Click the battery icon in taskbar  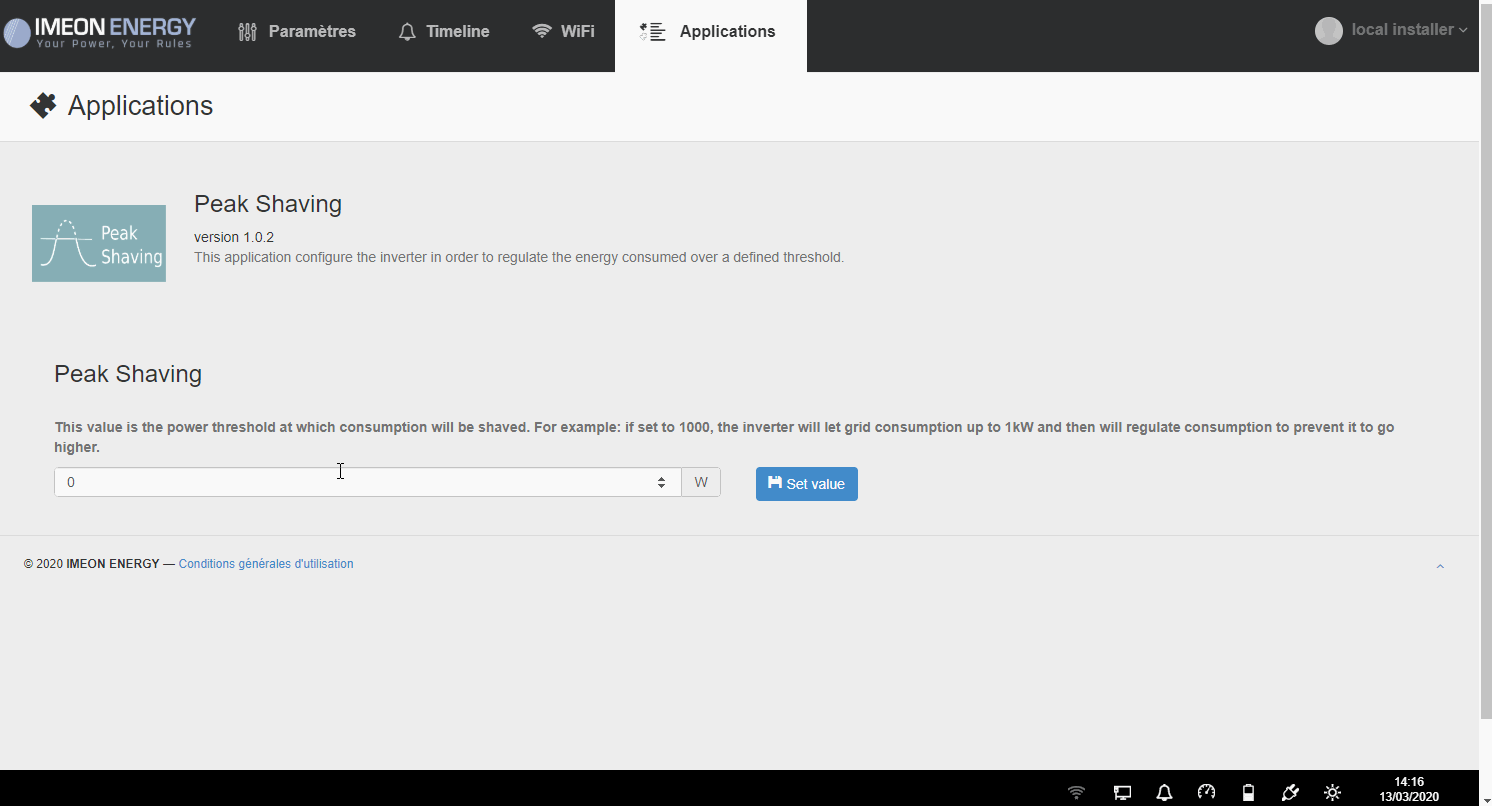(x=1248, y=793)
